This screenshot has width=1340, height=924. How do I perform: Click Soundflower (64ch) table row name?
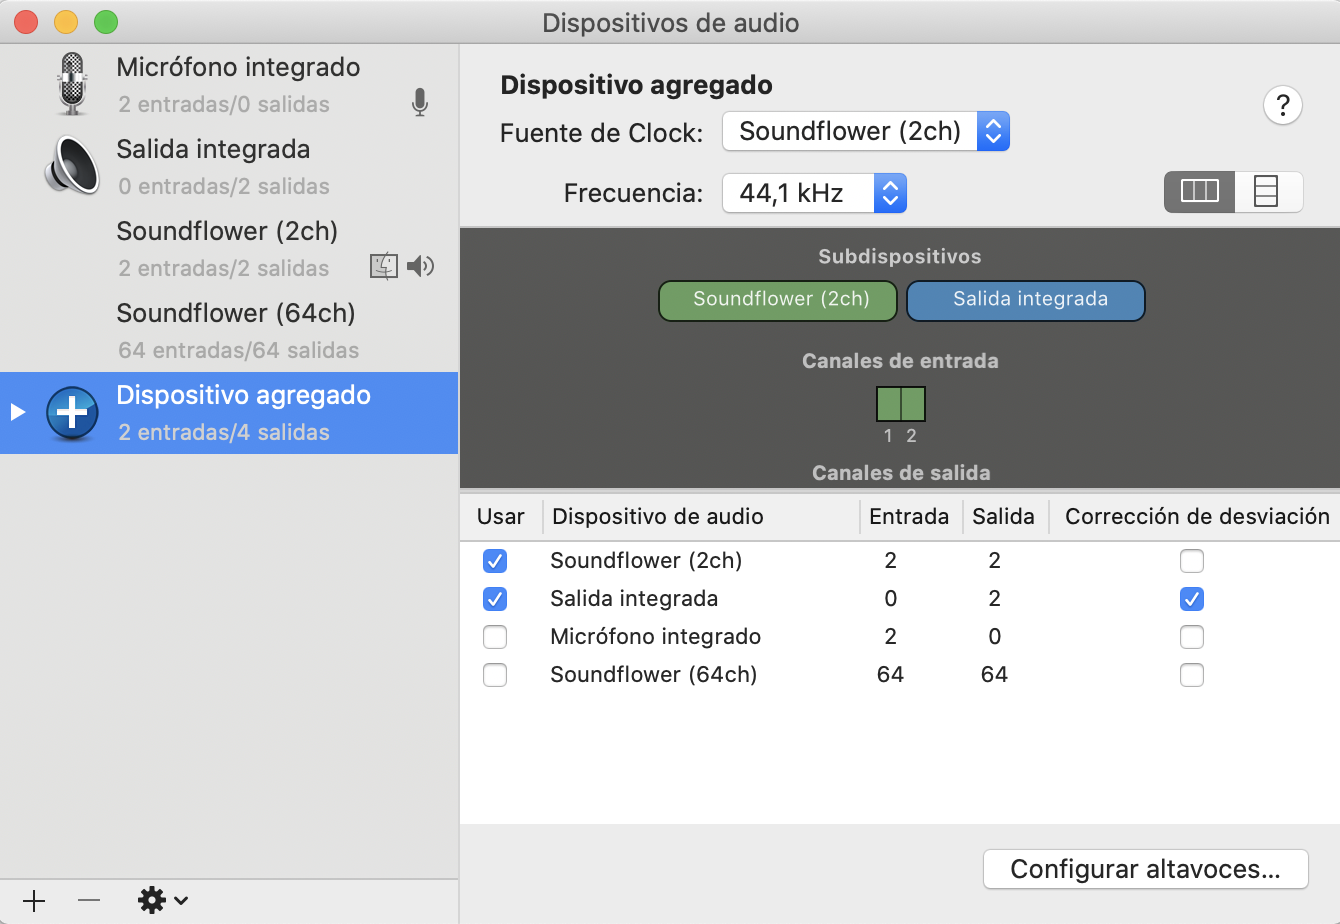653,675
